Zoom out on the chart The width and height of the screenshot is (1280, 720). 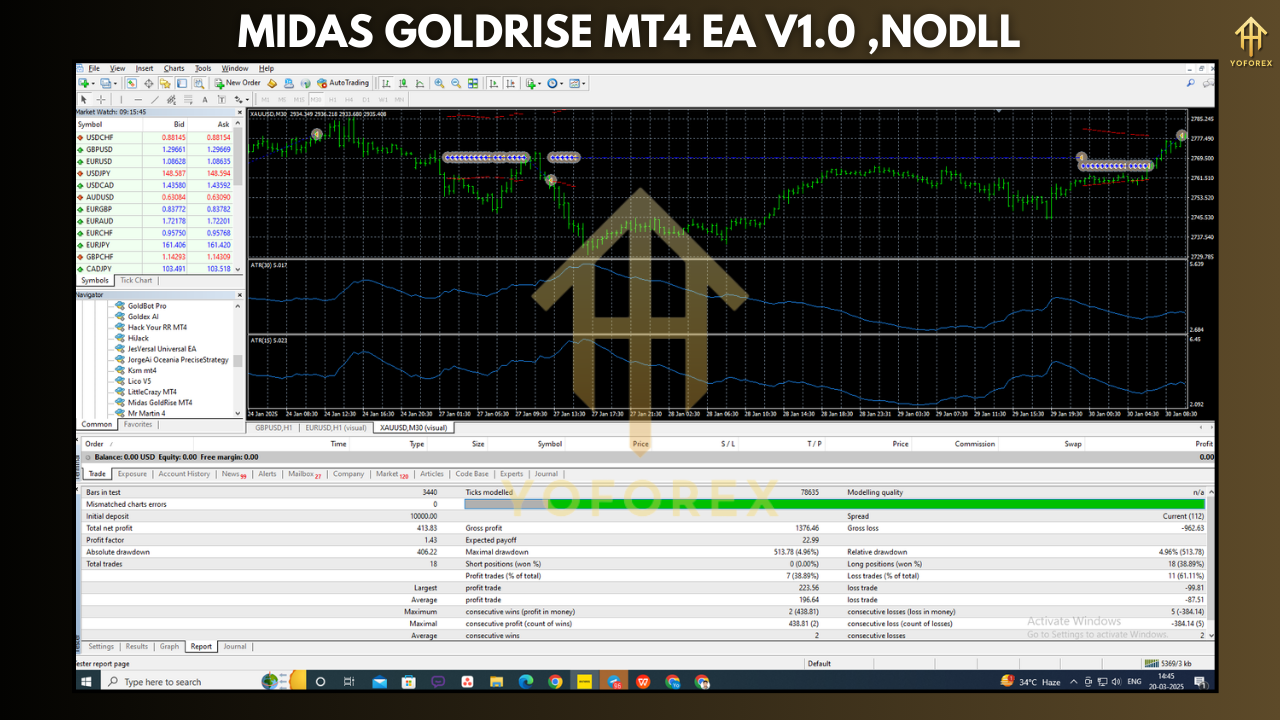(456, 83)
